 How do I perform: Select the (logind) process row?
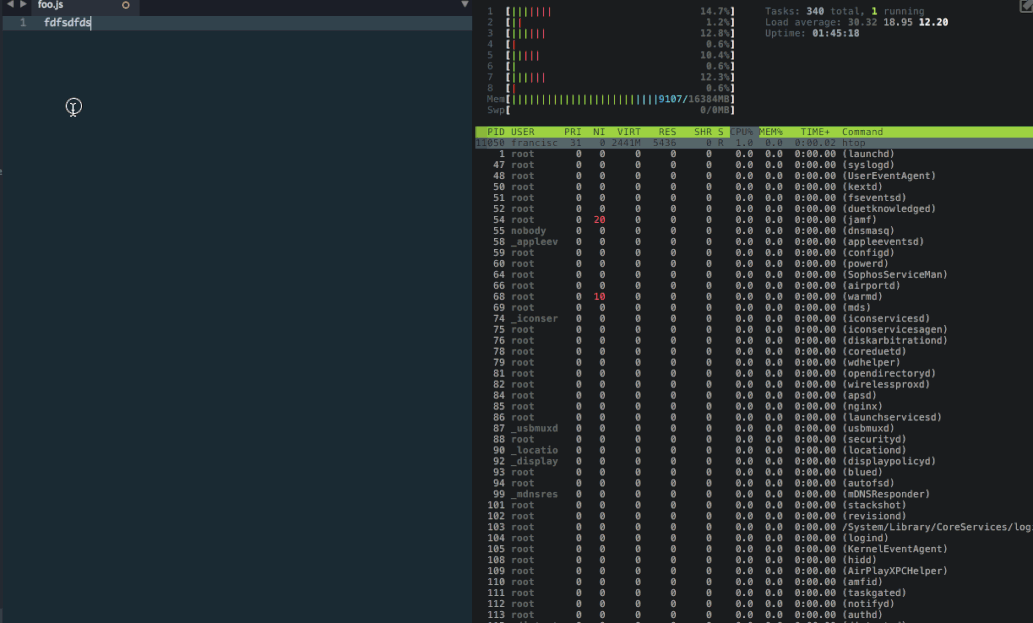point(754,538)
